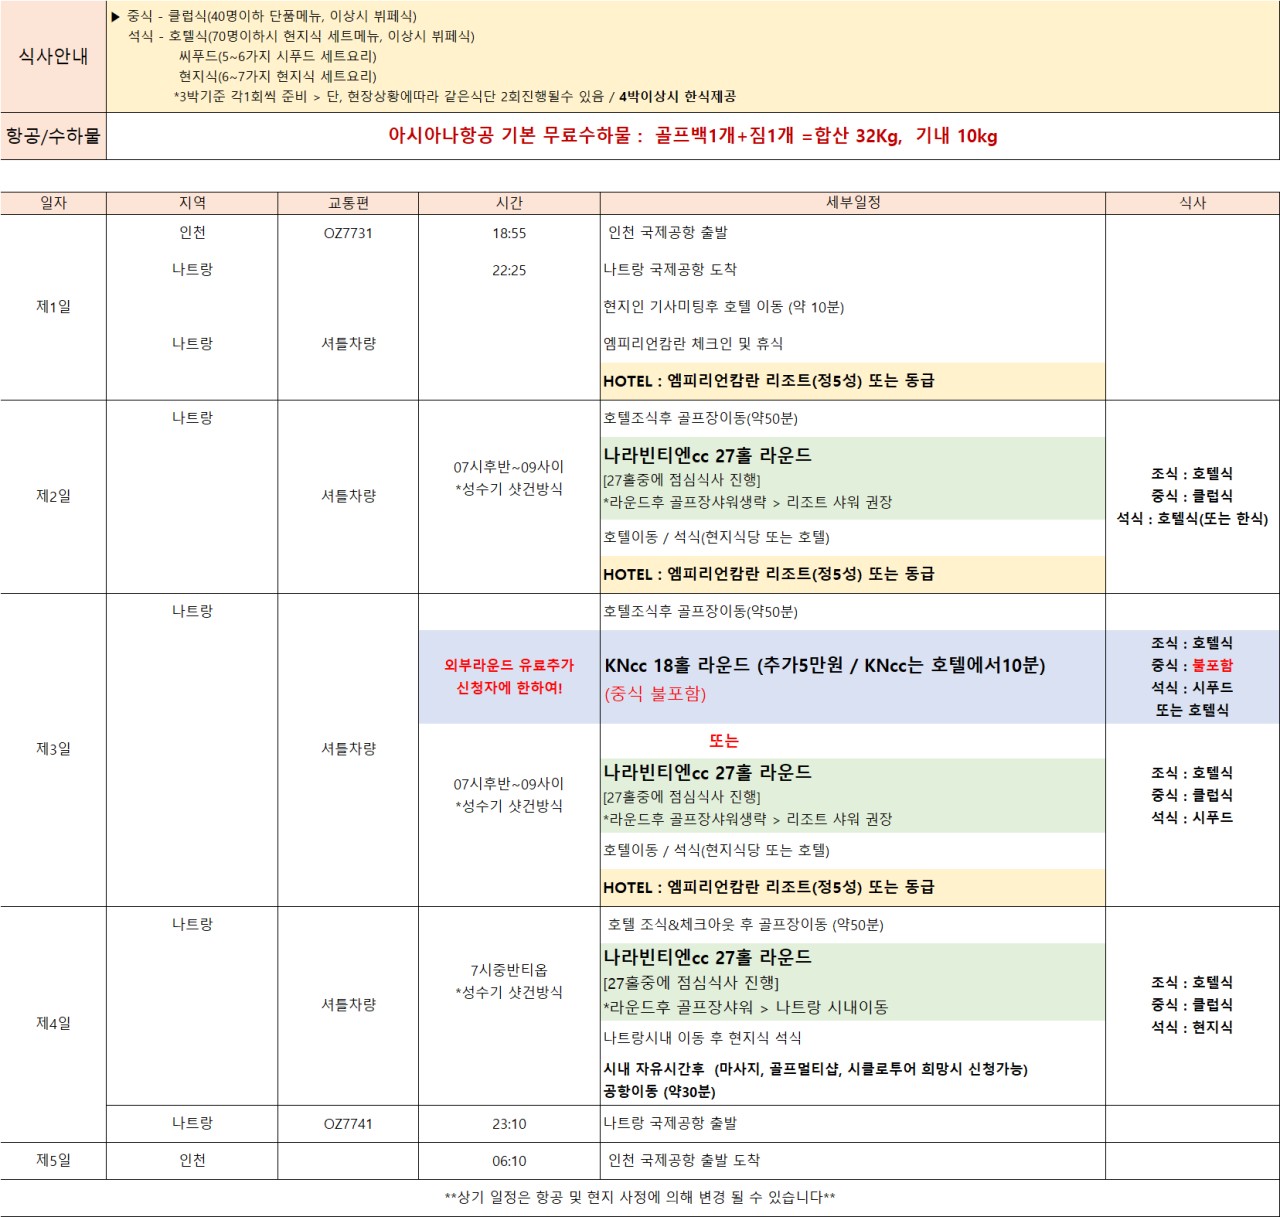
Task: Click the OZ7741 return flight cell
Action: [348, 1124]
